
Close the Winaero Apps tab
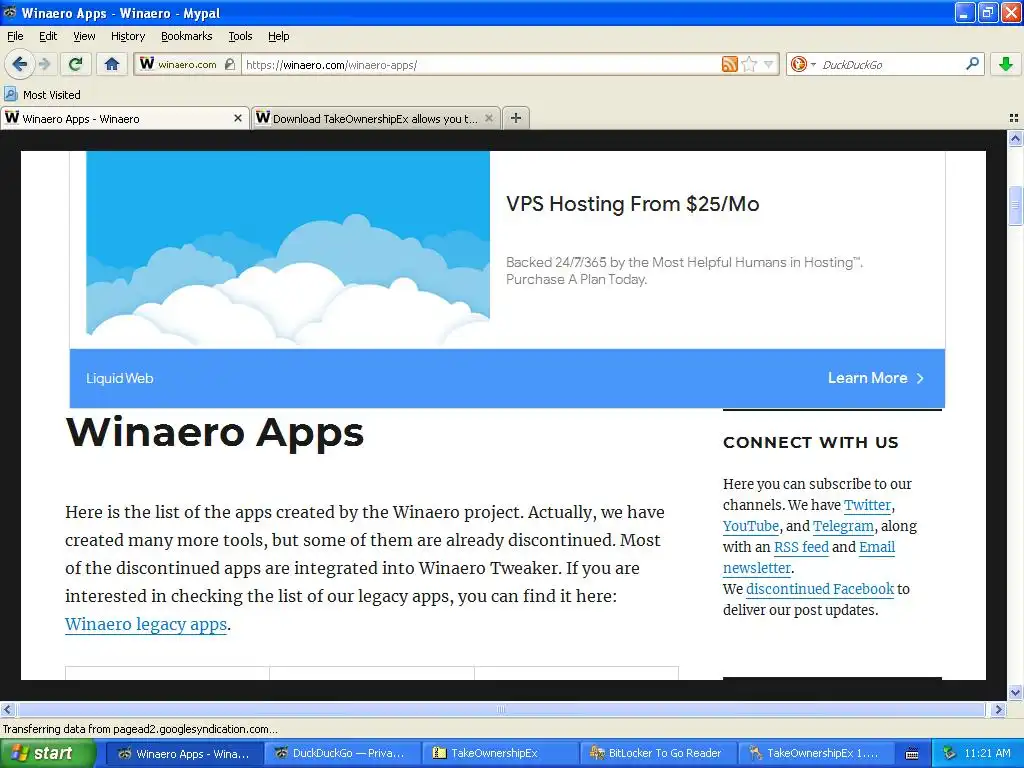pos(238,118)
